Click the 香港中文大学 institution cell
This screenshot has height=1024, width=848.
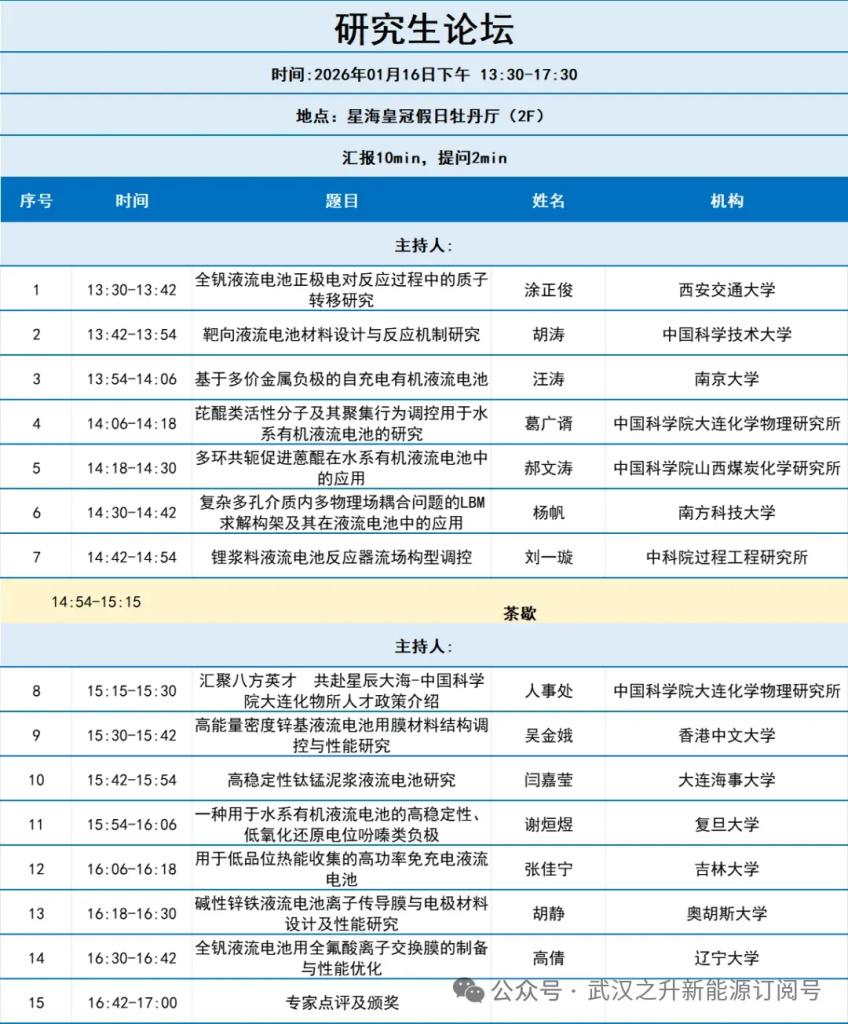click(726, 735)
